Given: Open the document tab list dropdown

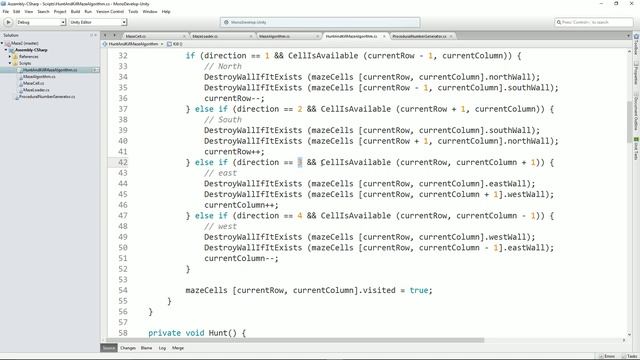Looking at the screenshot, I should coord(628,36).
